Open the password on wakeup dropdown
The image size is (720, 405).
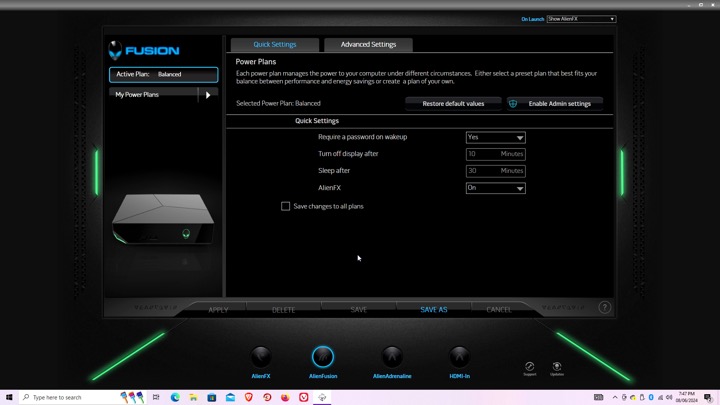pos(495,137)
